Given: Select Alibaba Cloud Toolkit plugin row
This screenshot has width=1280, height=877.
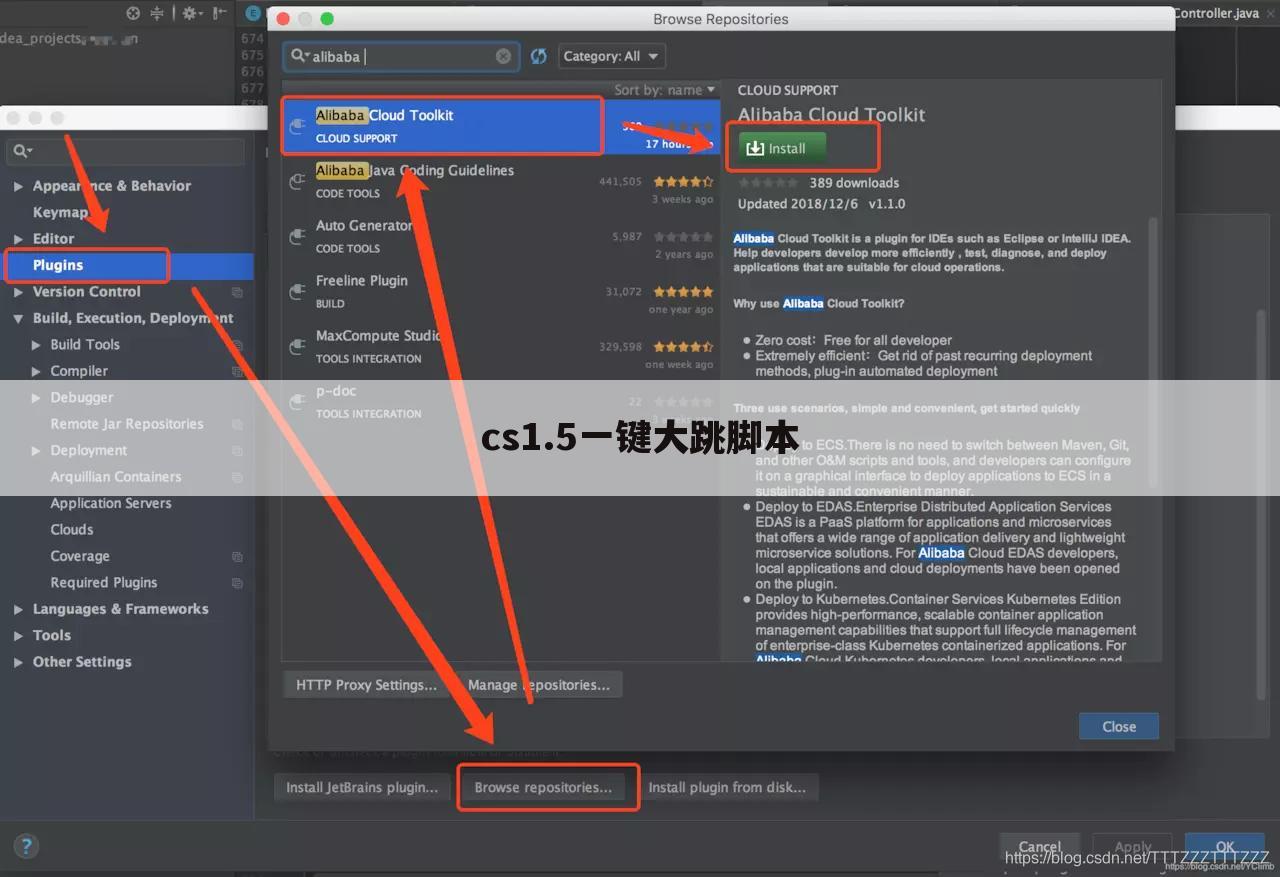Looking at the screenshot, I should 500,126.
